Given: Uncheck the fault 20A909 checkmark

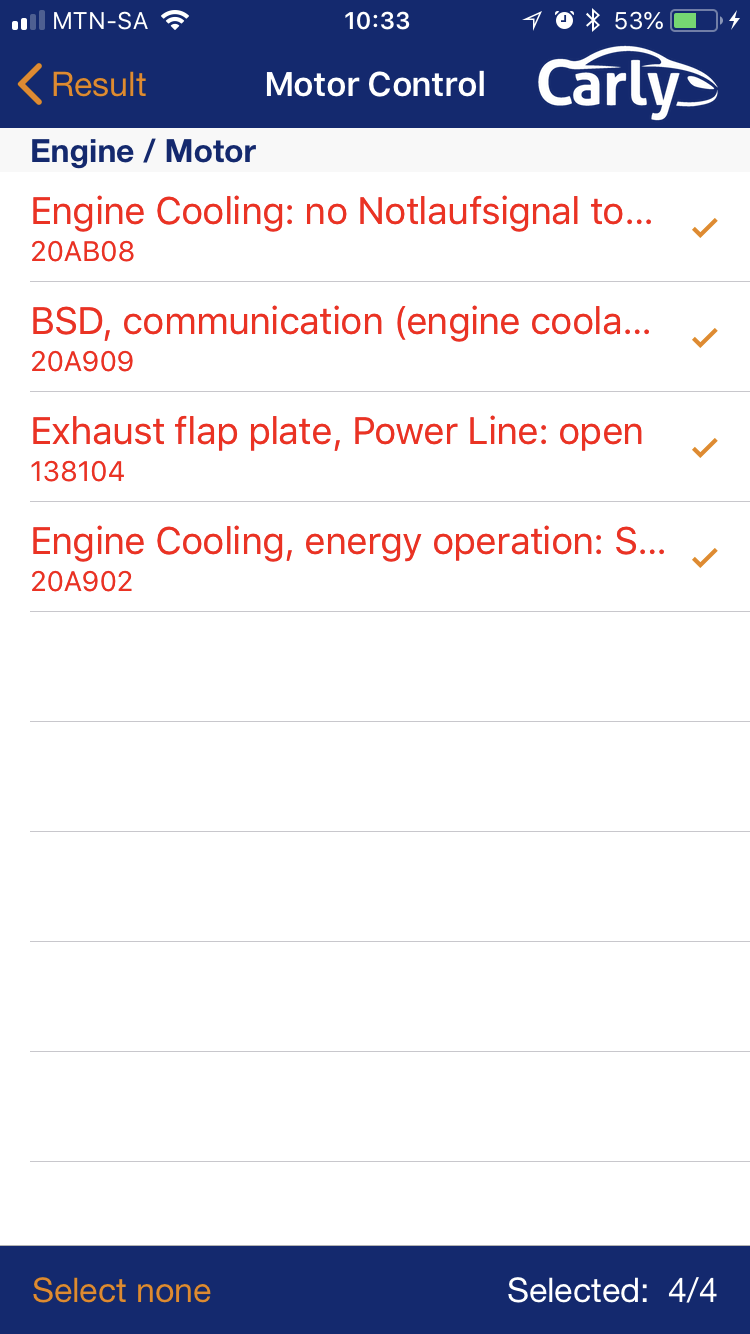Looking at the screenshot, I should [704, 338].
